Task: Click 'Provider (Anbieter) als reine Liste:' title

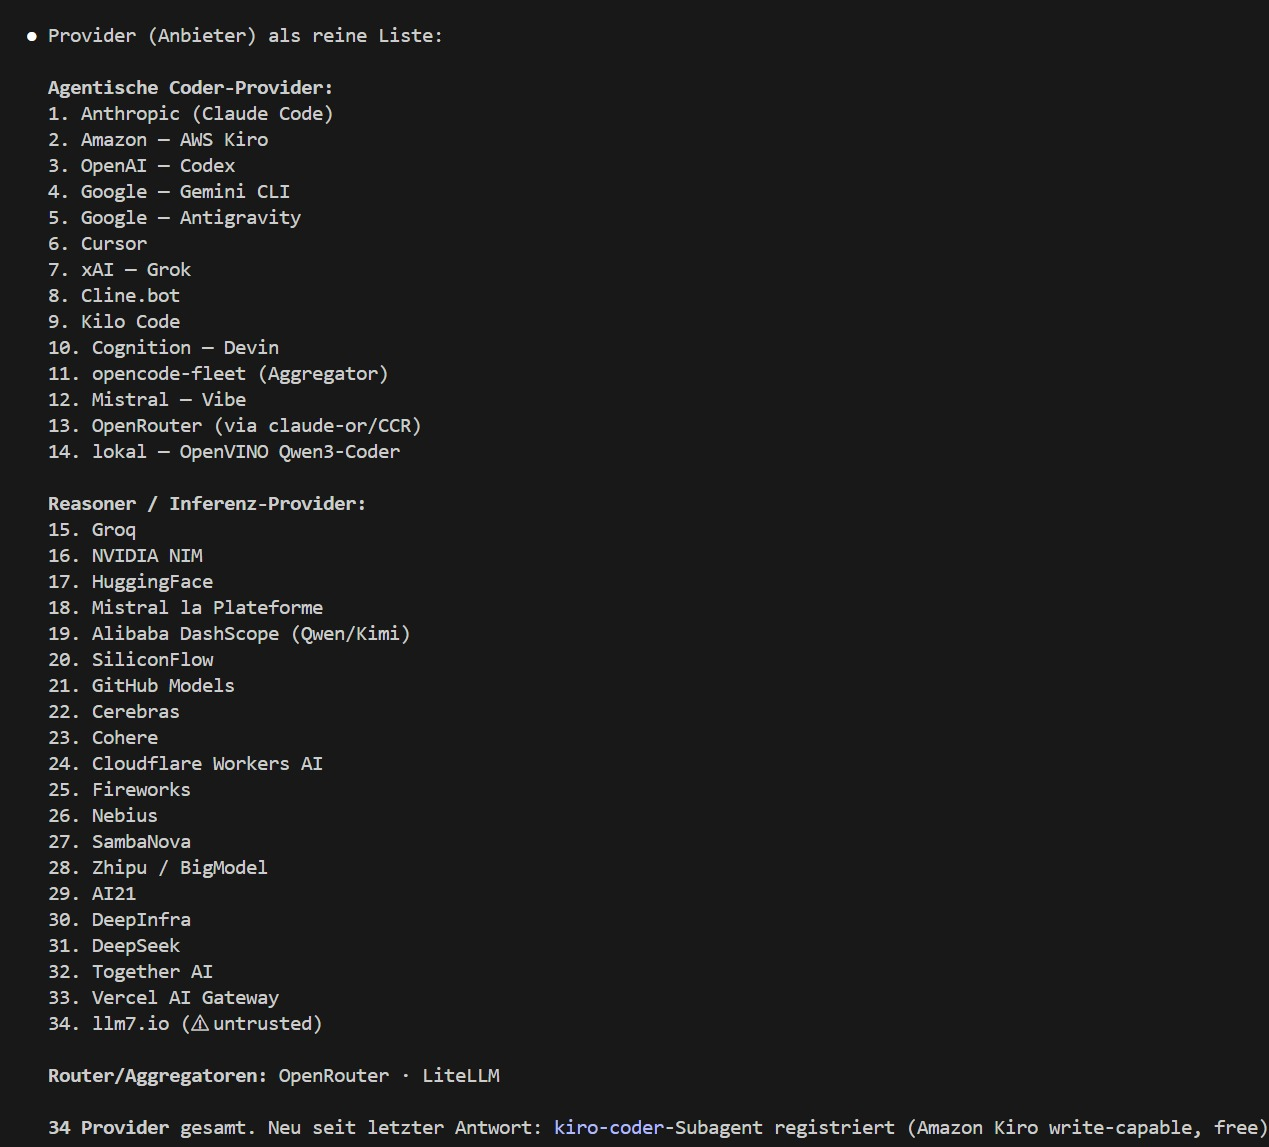Action: click(x=245, y=35)
